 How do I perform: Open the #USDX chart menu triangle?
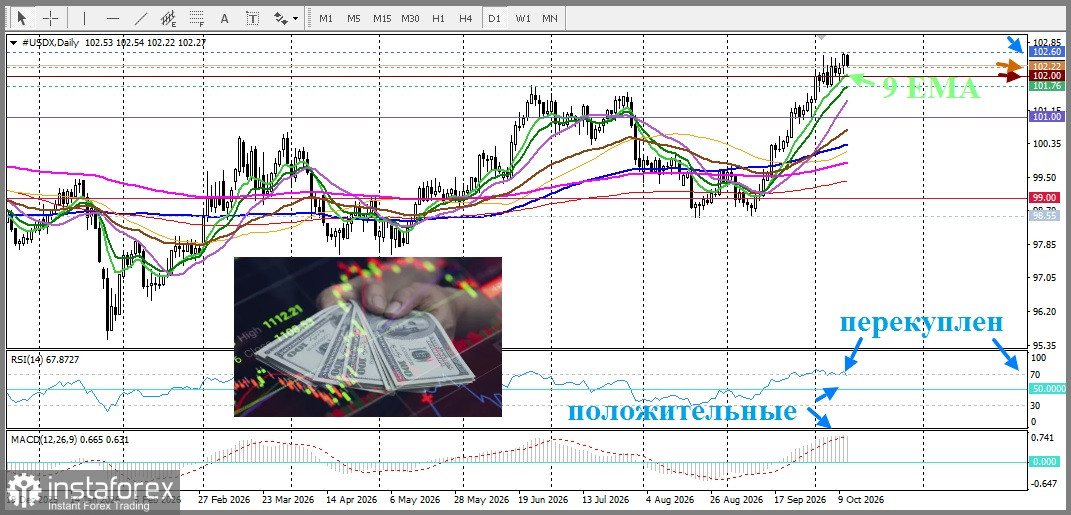tap(14, 42)
